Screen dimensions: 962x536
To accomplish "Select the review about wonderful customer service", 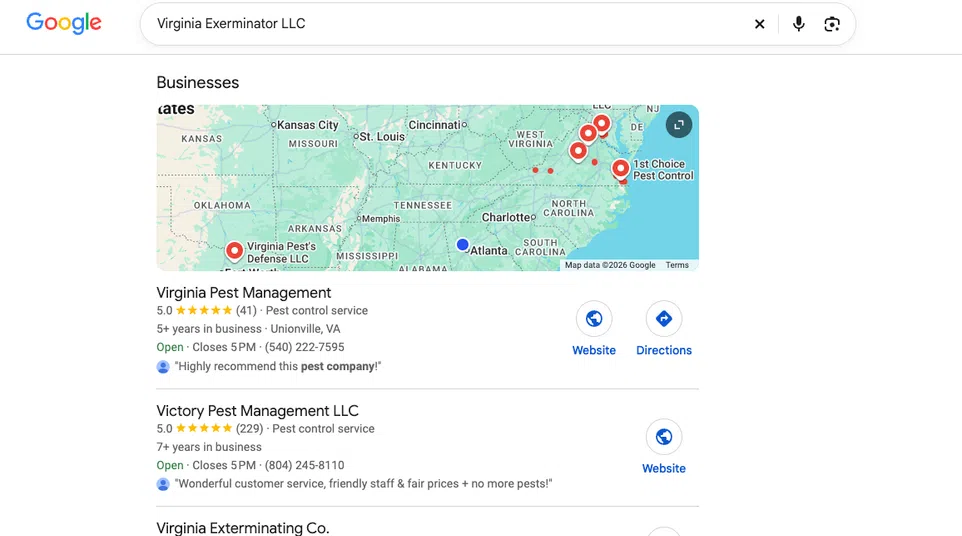I will click(x=363, y=484).
